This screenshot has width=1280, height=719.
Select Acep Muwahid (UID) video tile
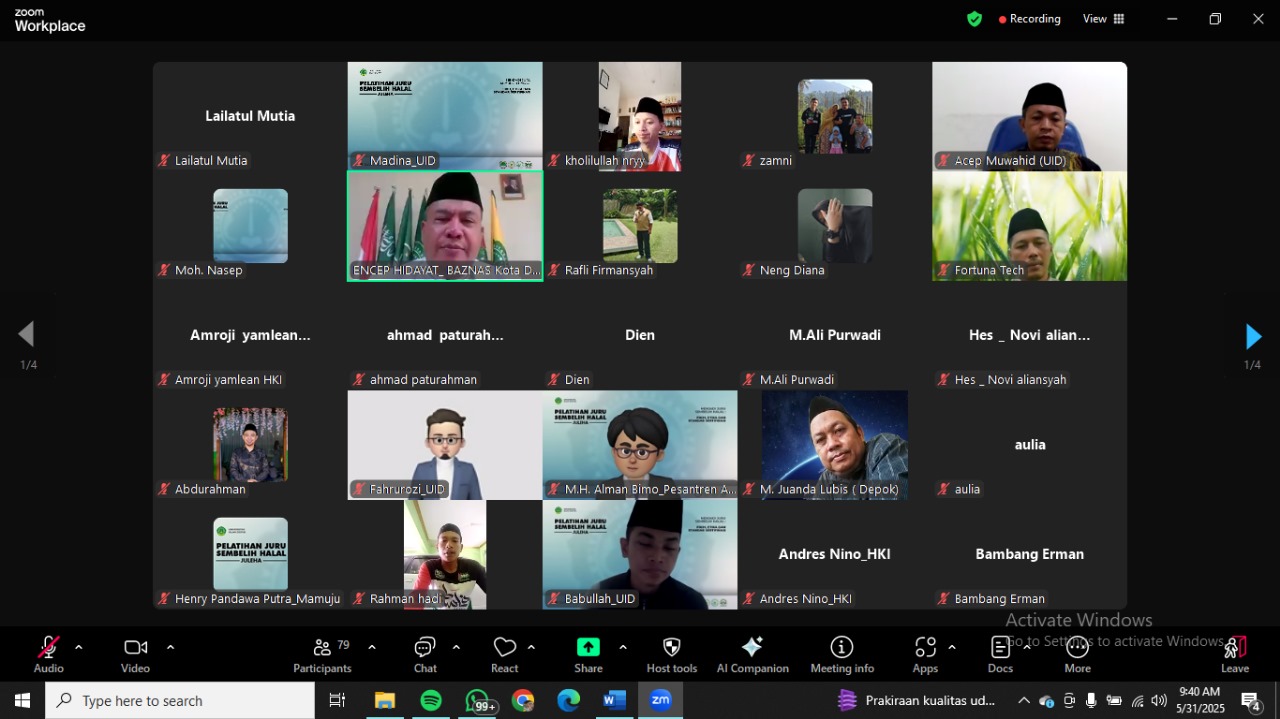[x=1030, y=116]
